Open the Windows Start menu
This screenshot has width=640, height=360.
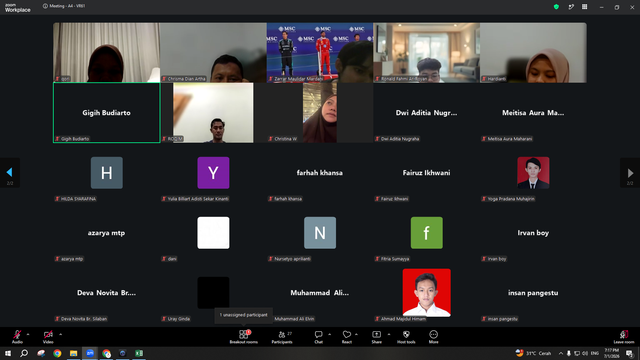(x=8, y=353)
